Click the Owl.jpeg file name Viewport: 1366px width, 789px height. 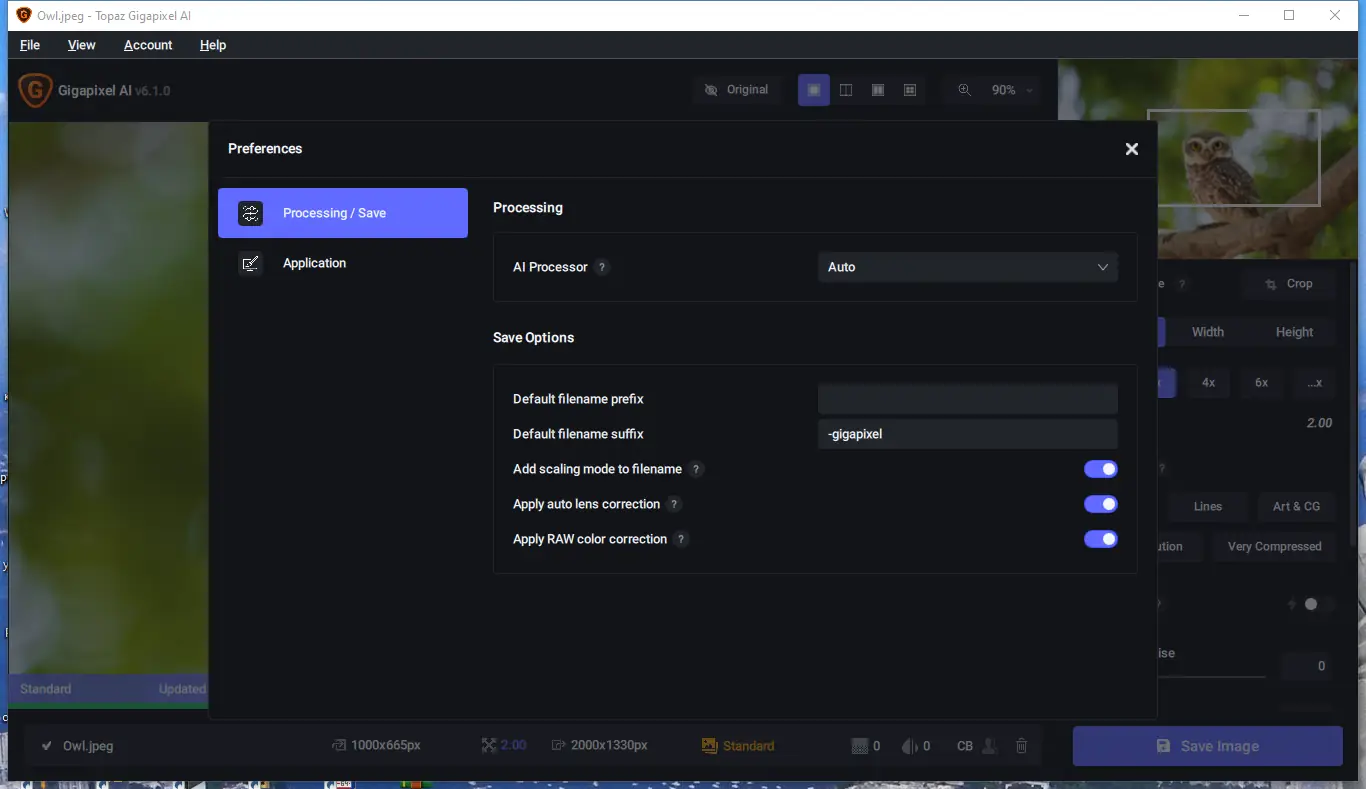pyautogui.click(x=88, y=746)
